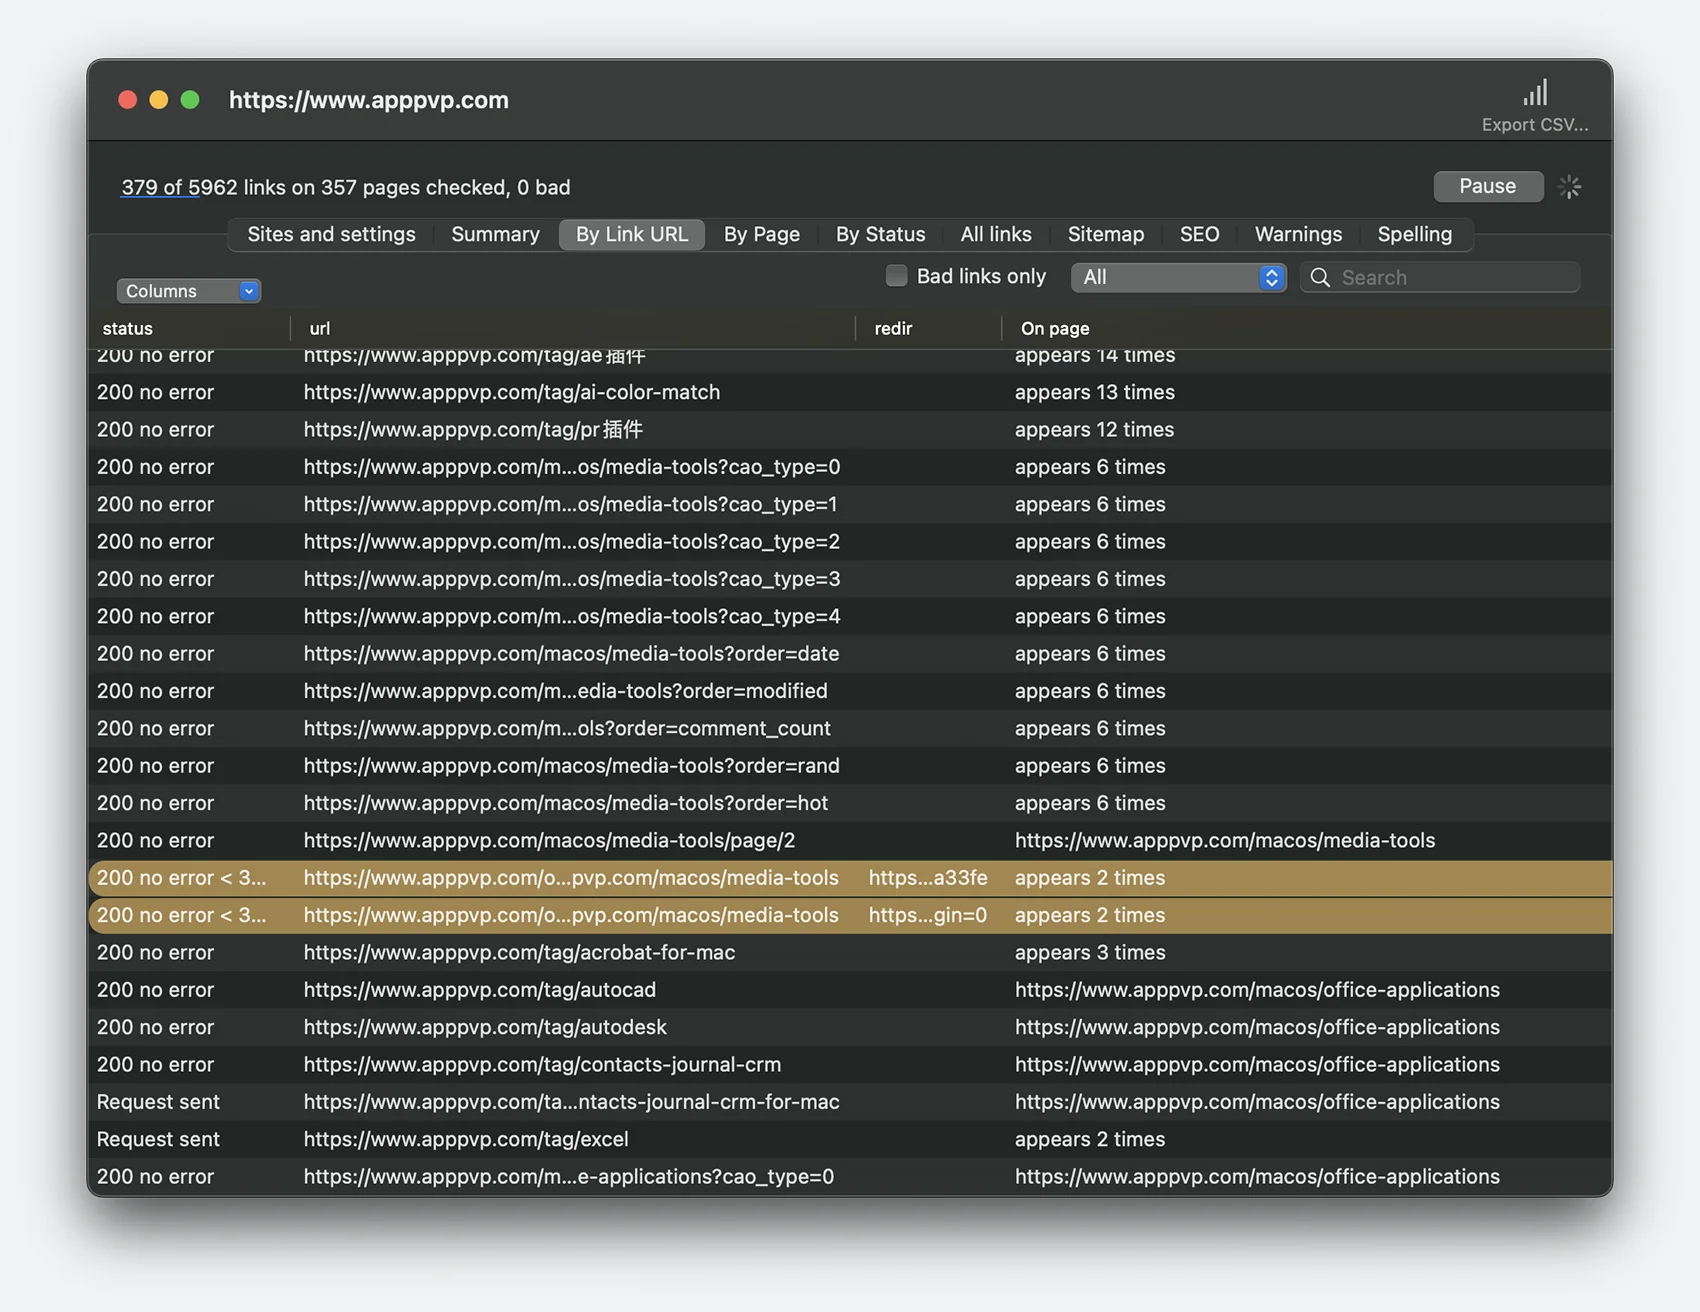Viewport: 1700px width, 1312px height.
Task: Click the red close window button
Action: [x=127, y=100]
